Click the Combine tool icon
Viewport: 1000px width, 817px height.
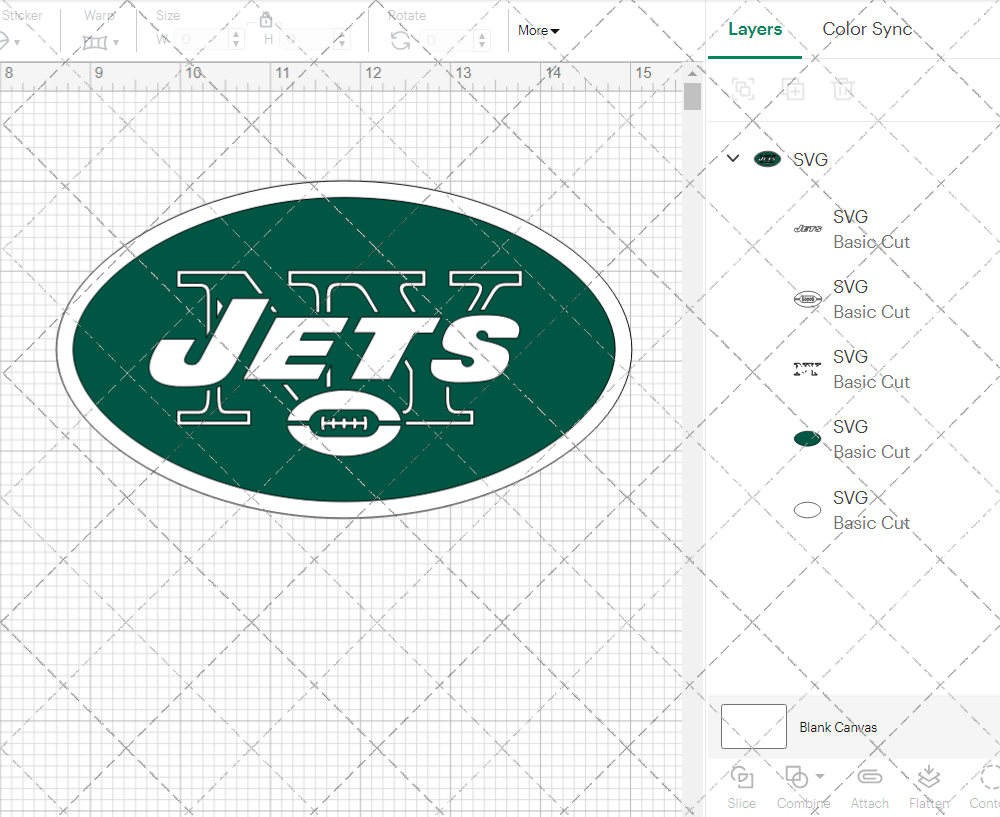(797, 777)
